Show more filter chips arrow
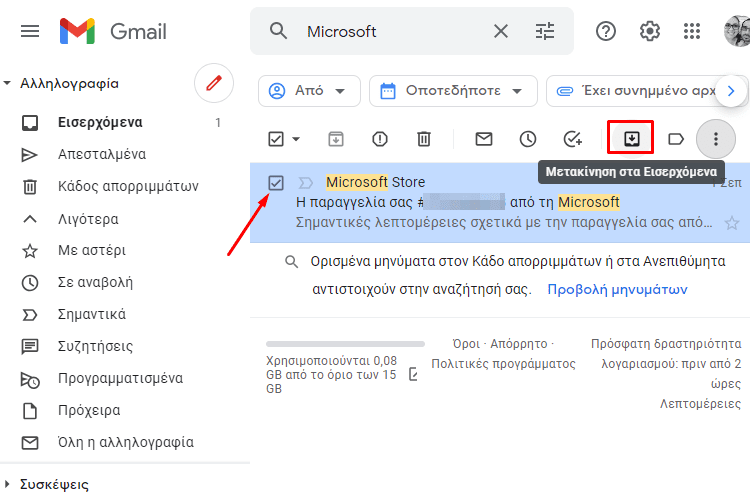Viewport: 750px width, 500px height. coord(731,91)
